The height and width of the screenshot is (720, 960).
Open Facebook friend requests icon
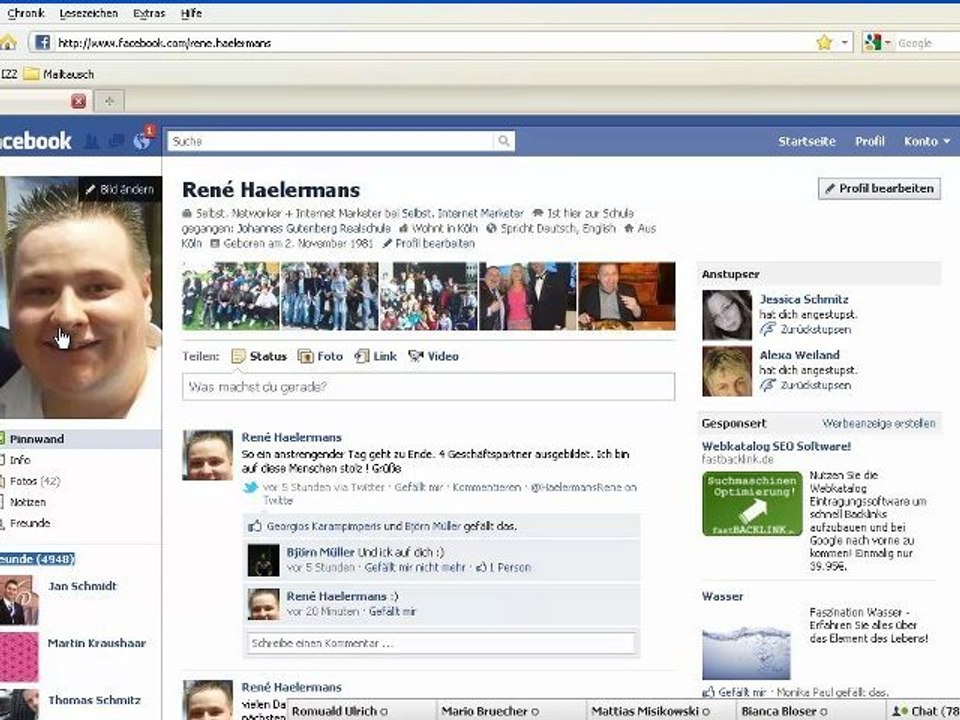[x=91, y=141]
